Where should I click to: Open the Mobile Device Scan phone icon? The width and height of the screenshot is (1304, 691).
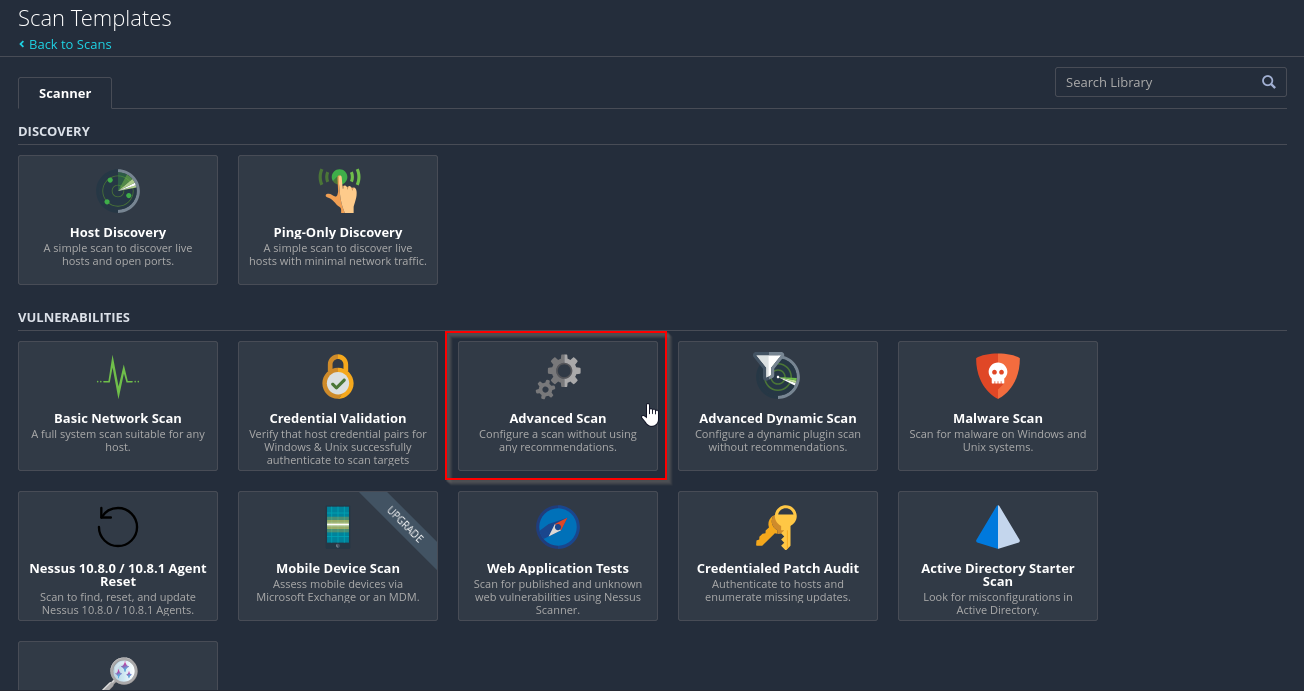click(338, 527)
